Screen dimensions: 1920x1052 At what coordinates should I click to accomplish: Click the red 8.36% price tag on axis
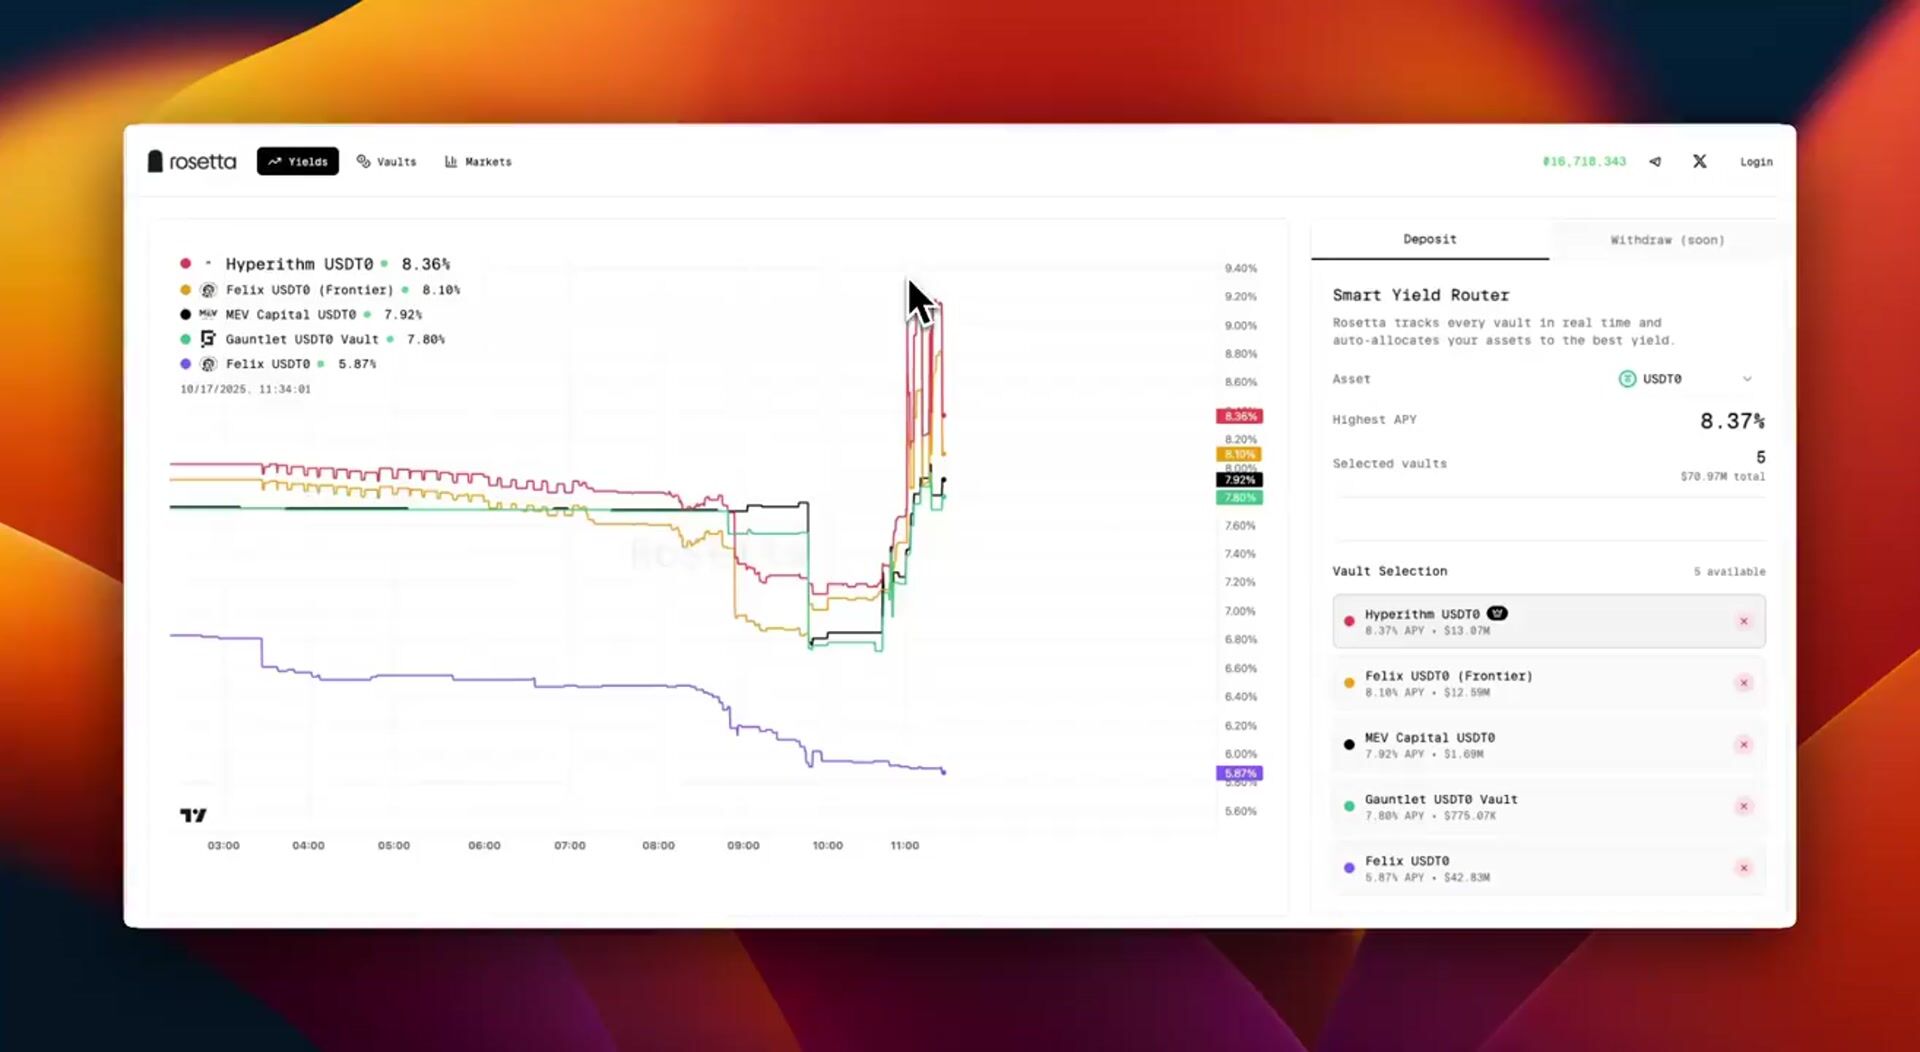click(x=1240, y=416)
